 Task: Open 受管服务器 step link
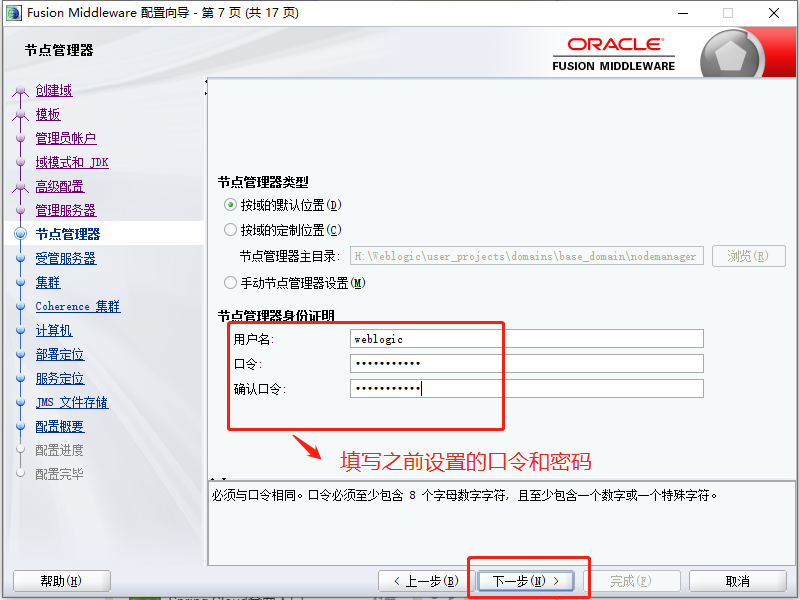point(66,258)
